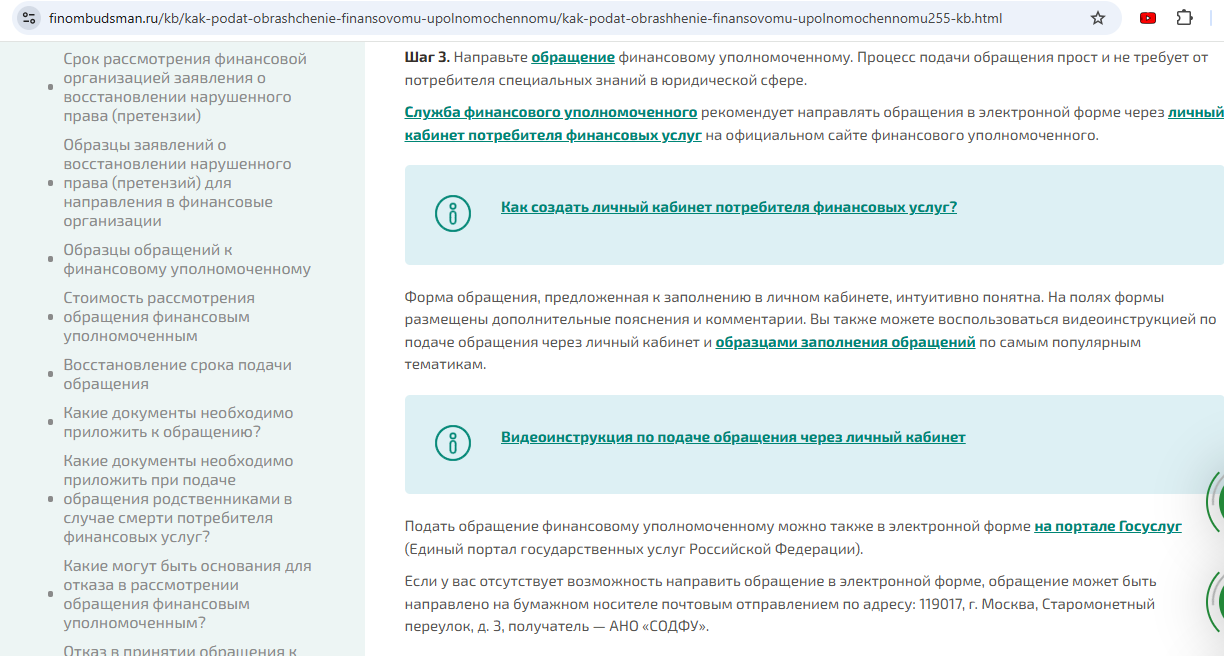Click the site information icon in address bar

[28, 18]
